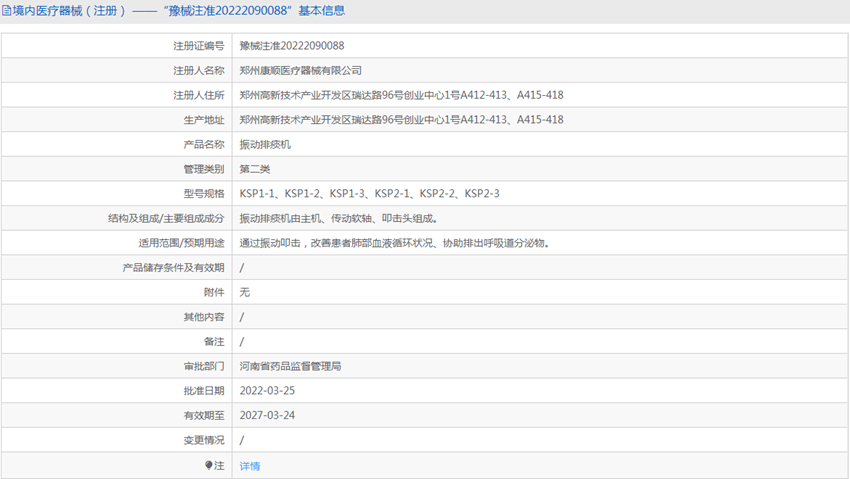Select management class value 第二类
Screen dimensions: 850x479
coord(255,169)
